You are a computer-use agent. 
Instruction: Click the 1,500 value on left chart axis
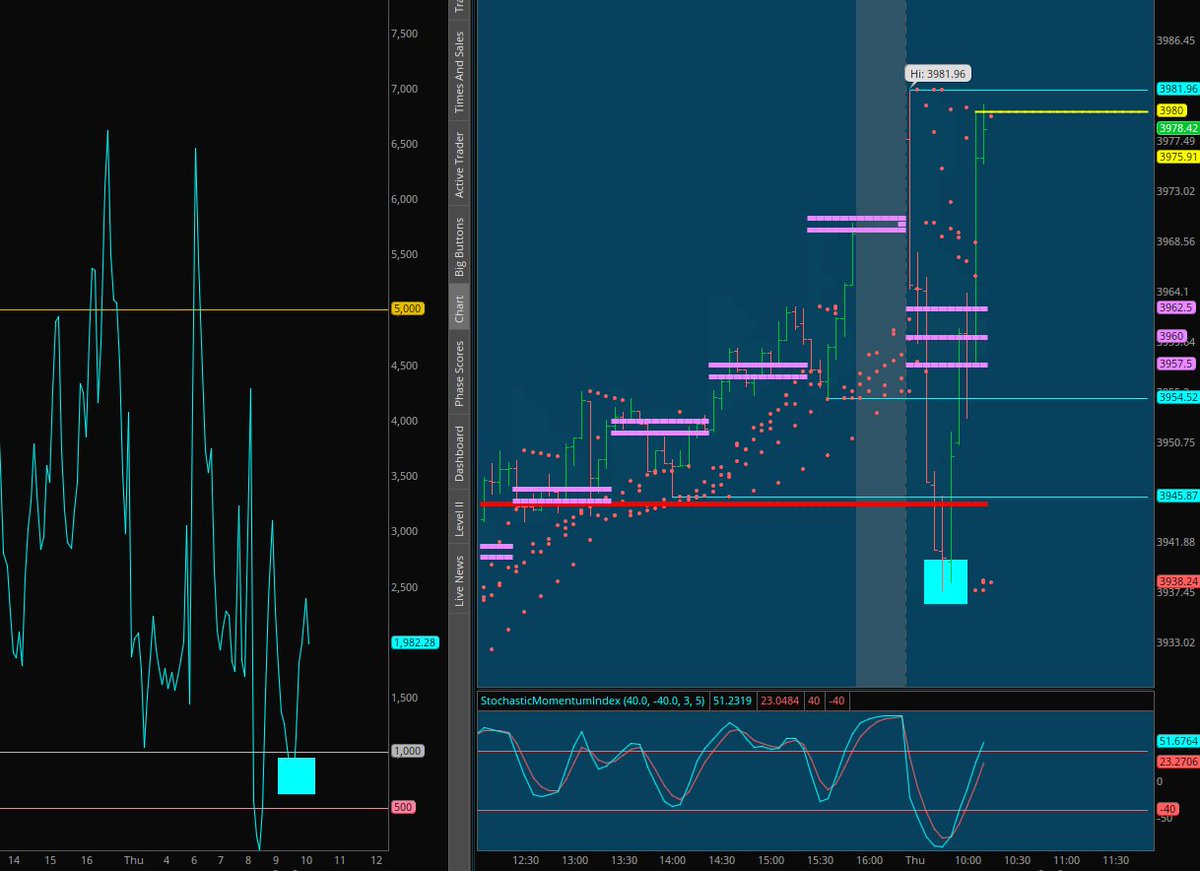(405, 698)
